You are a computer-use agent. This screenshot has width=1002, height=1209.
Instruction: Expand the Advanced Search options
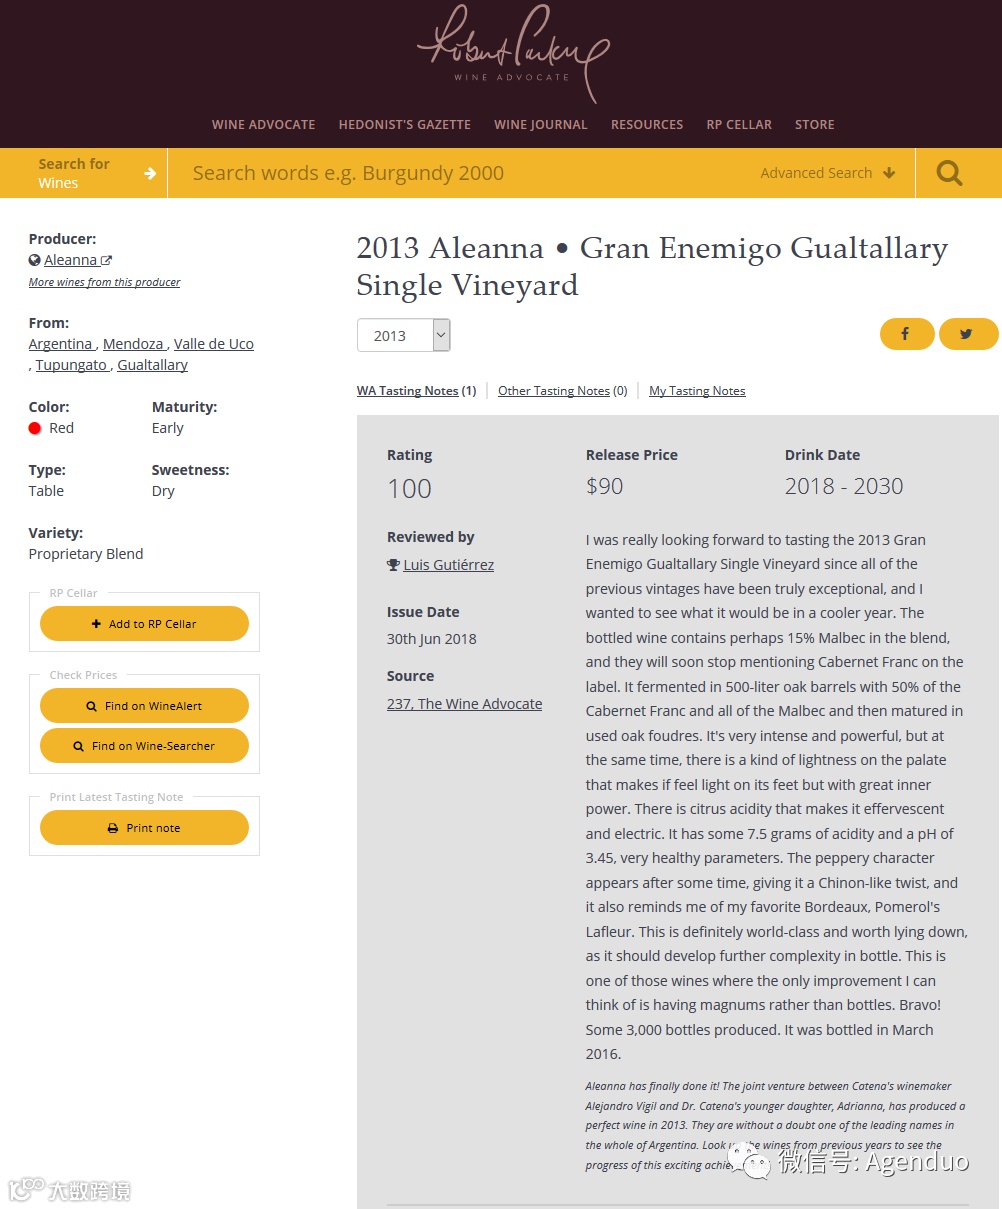coord(827,173)
